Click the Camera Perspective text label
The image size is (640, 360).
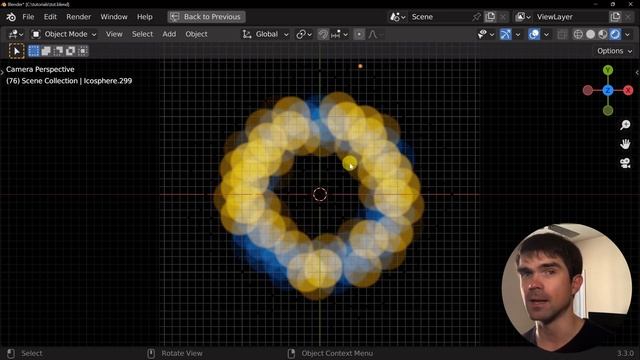[x=40, y=69]
